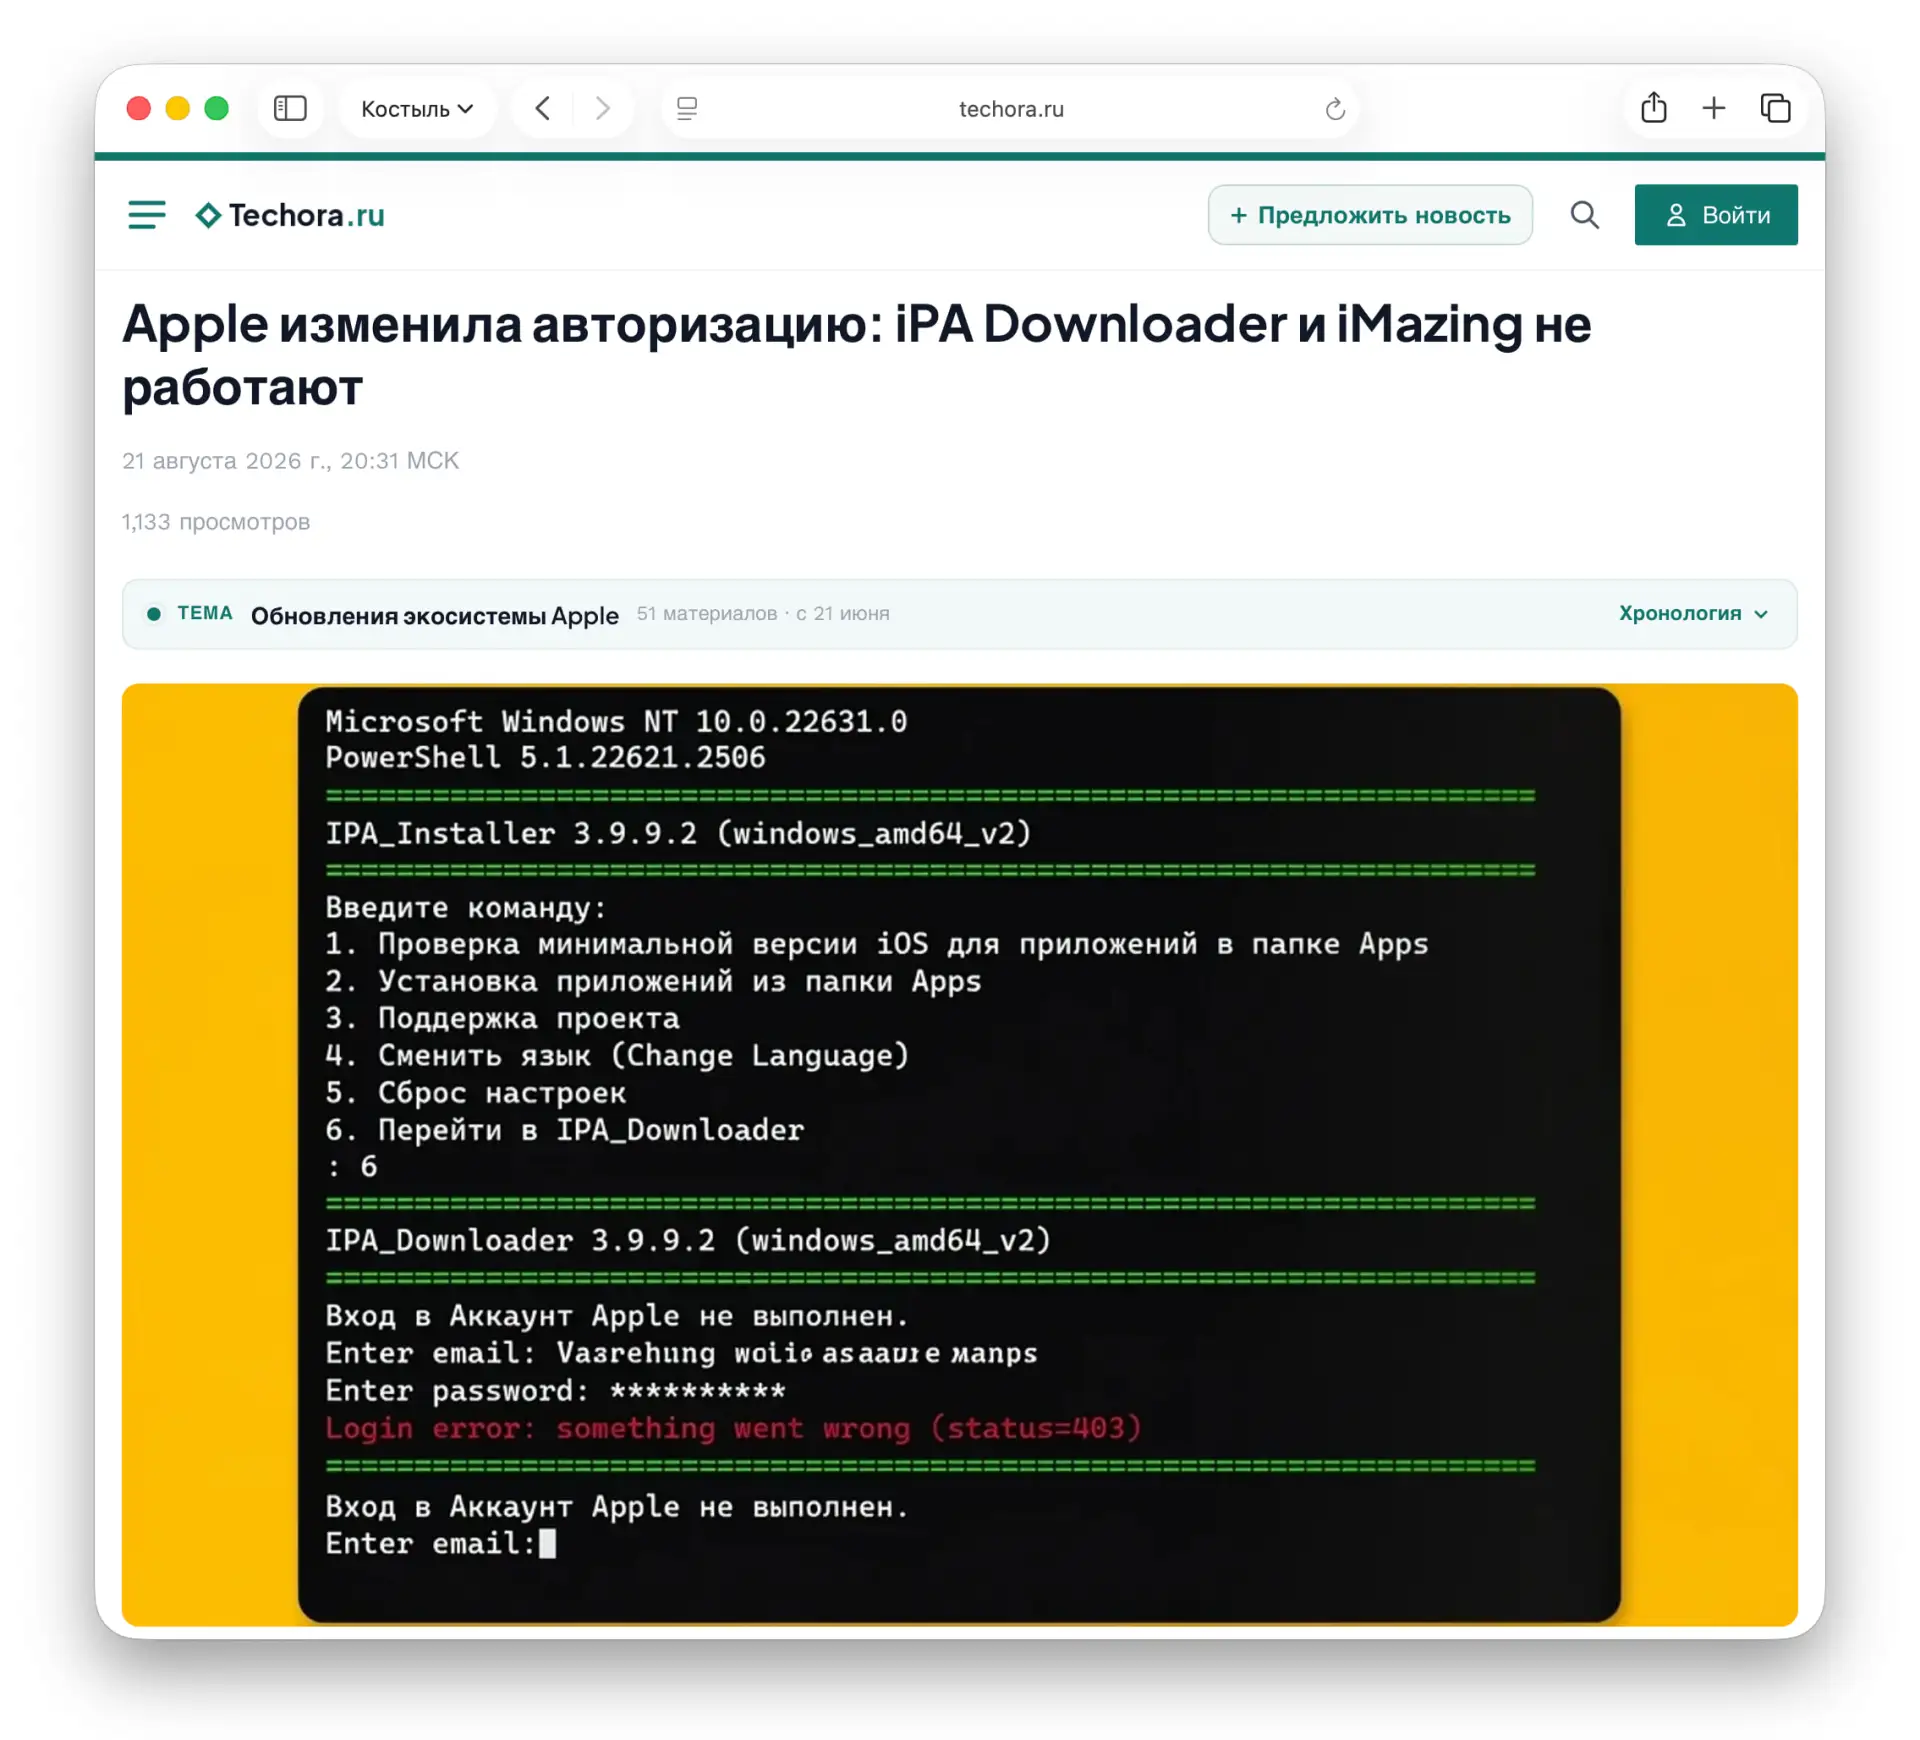This screenshot has height=1740, width=1920.
Task: Open a new Safari tab
Action: (1714, 108)
